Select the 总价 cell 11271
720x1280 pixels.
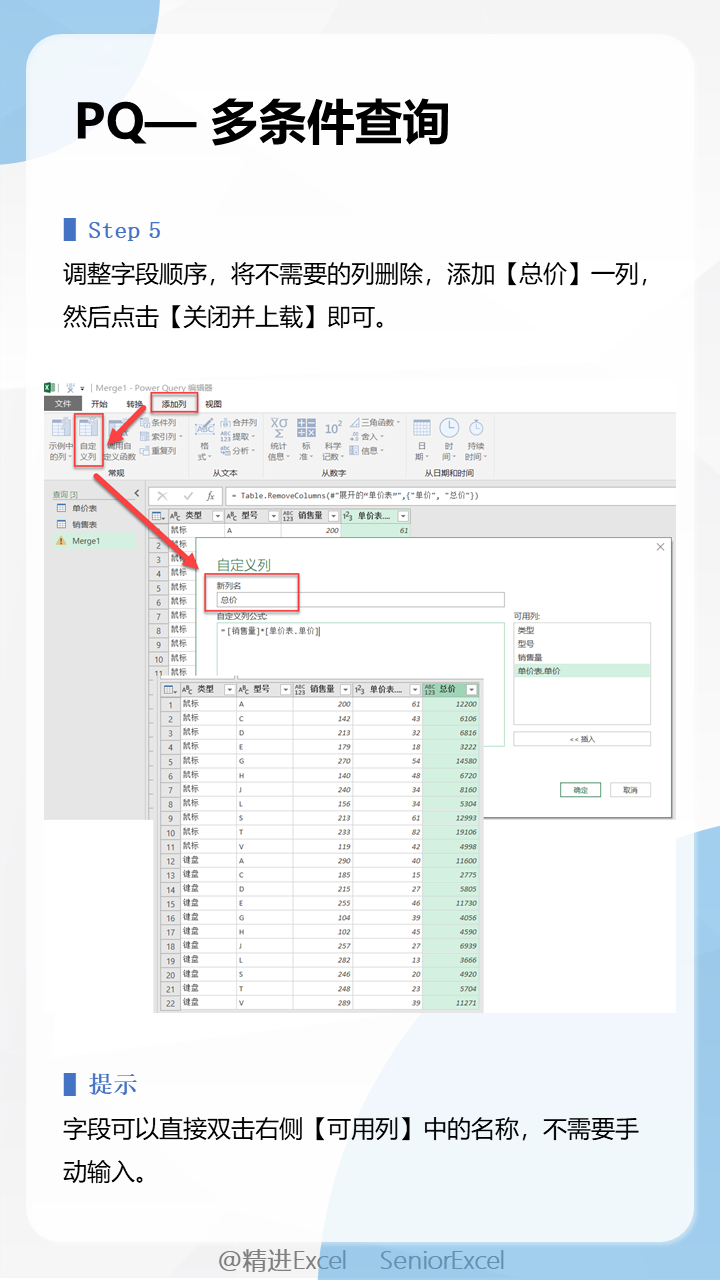[451, 1002]
